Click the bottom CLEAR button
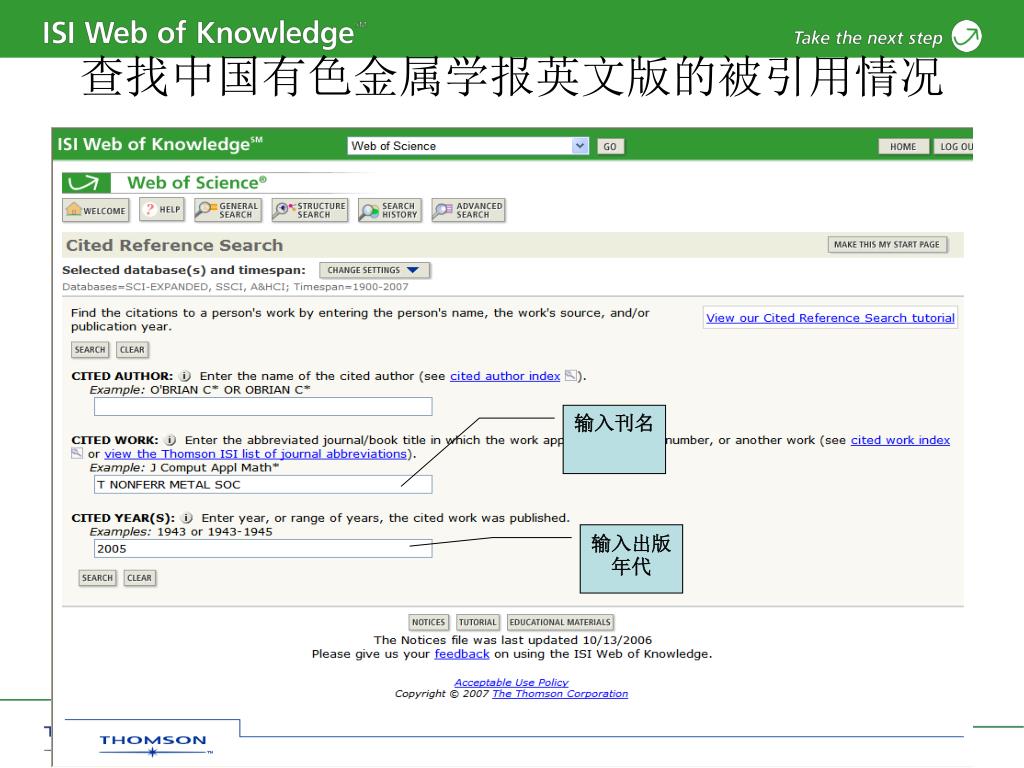This screenshot has height=768, width=1024. coord(139,578)
